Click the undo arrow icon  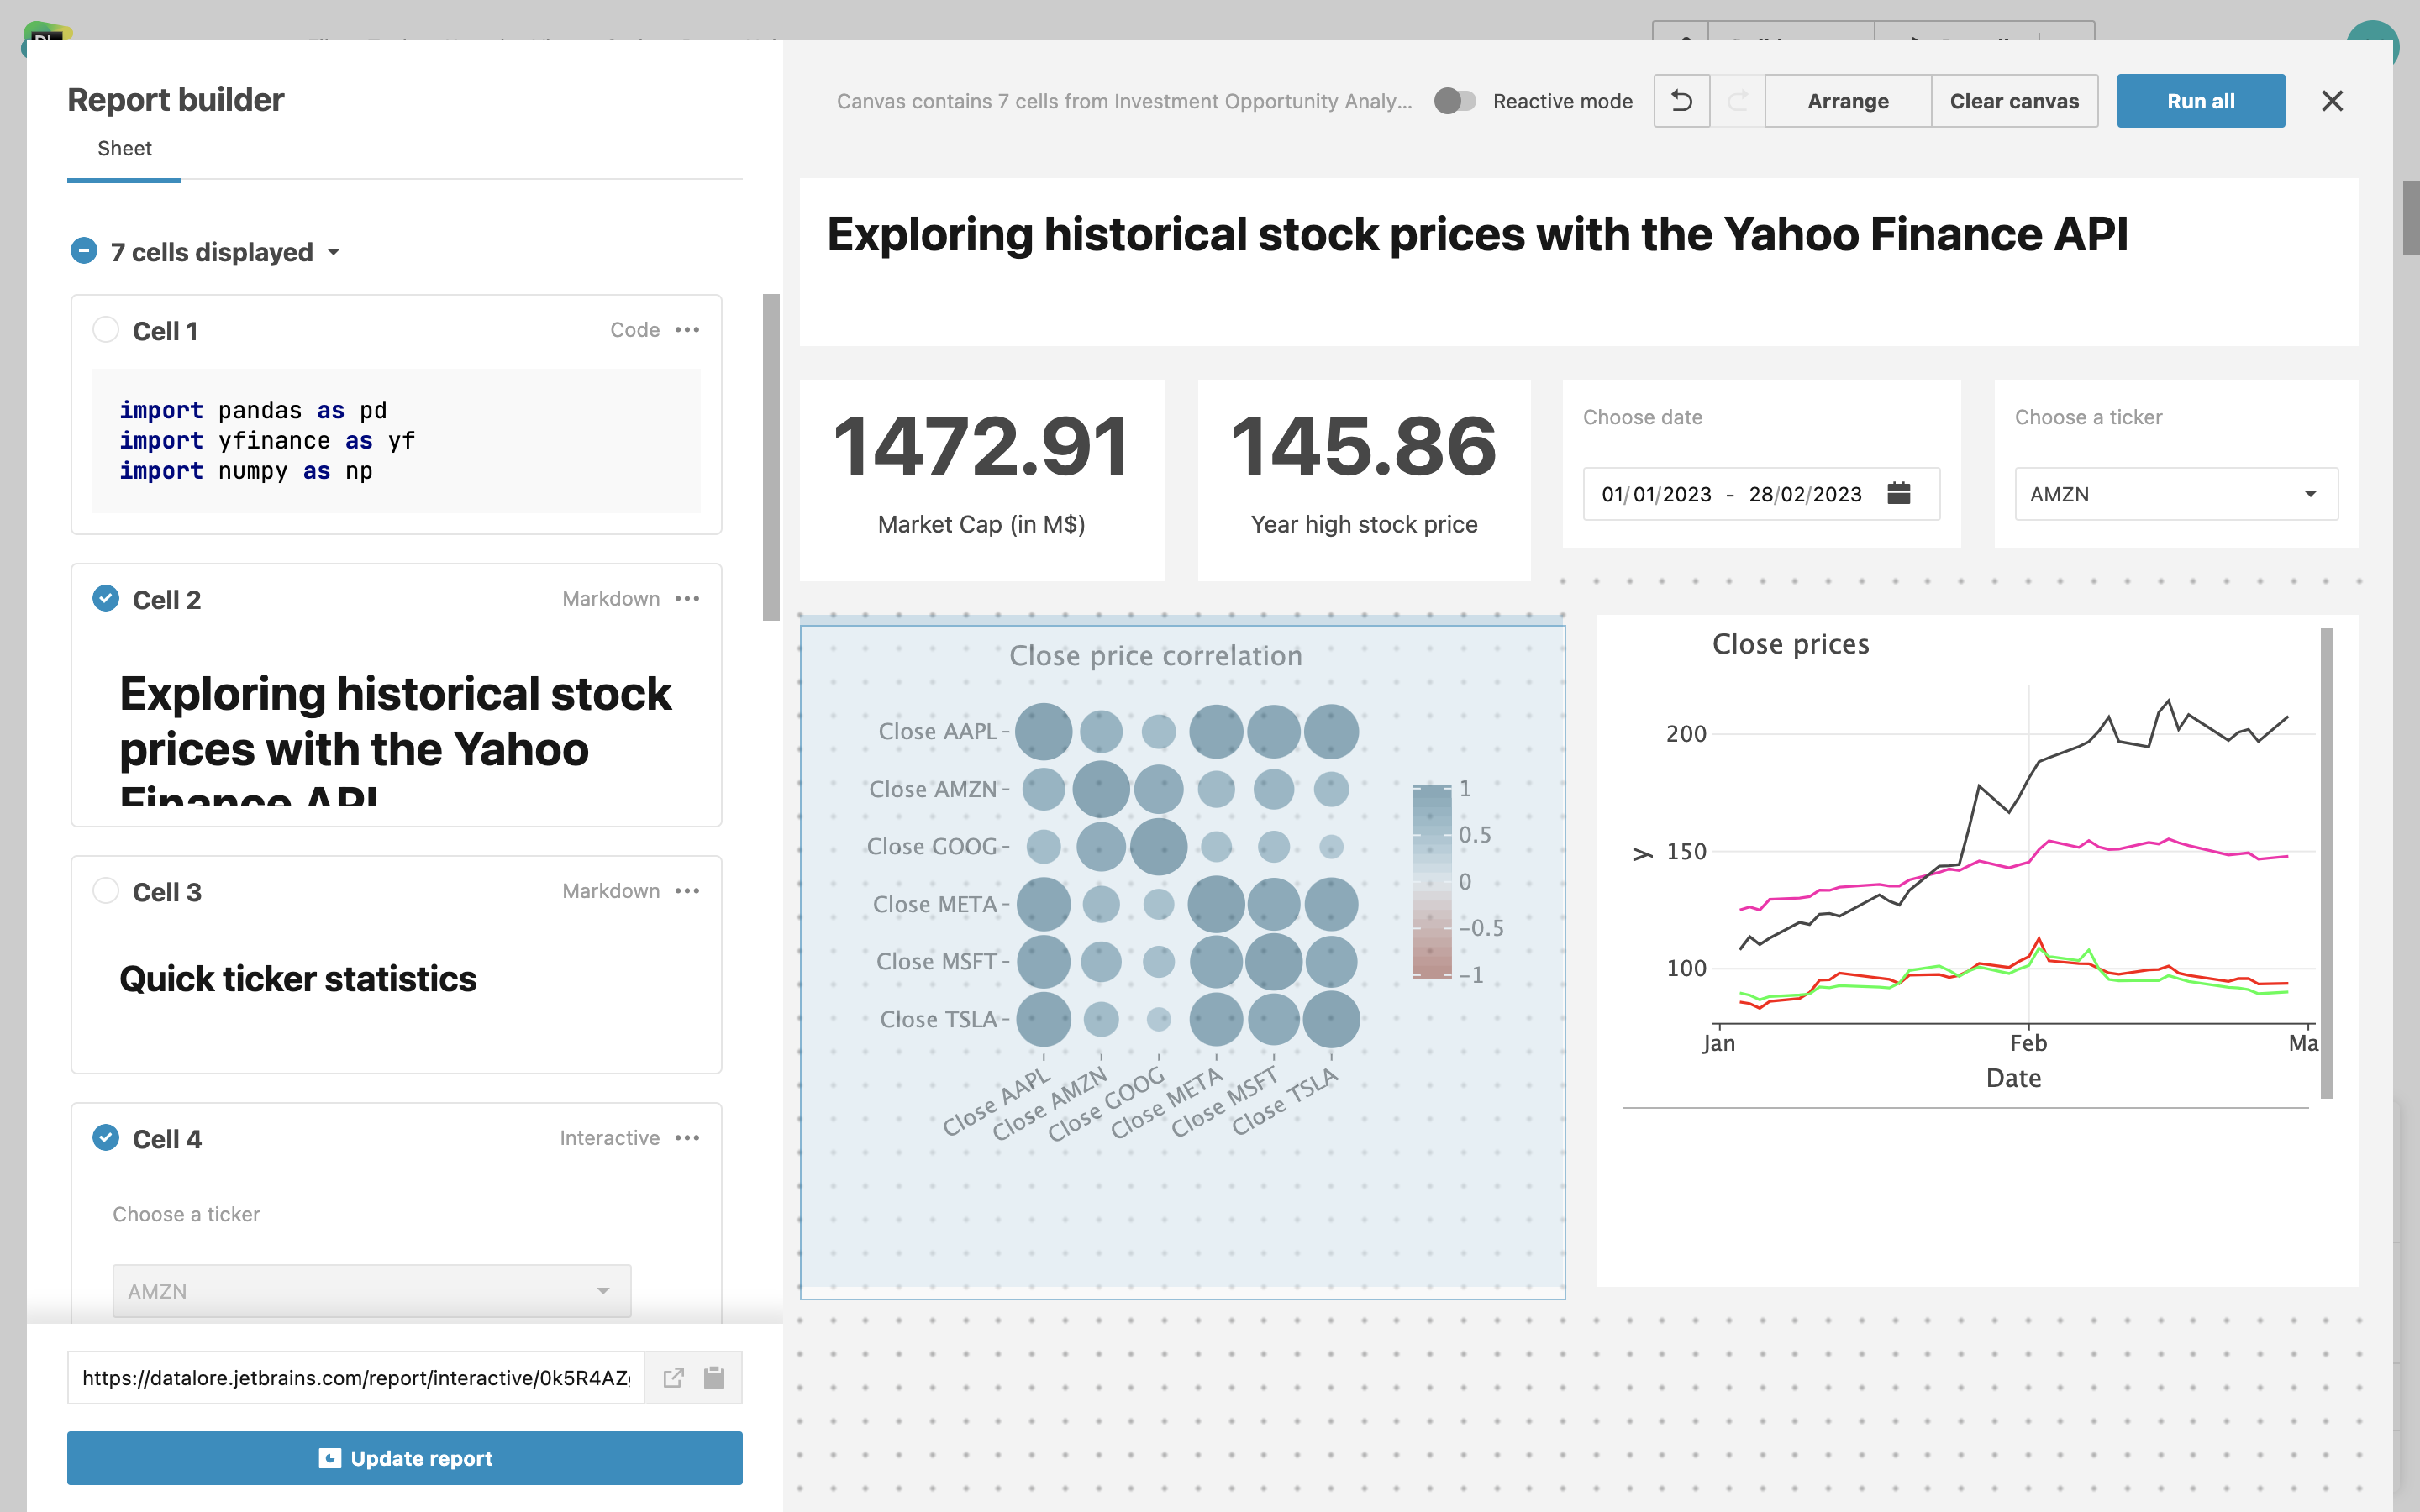[1681, 101]
